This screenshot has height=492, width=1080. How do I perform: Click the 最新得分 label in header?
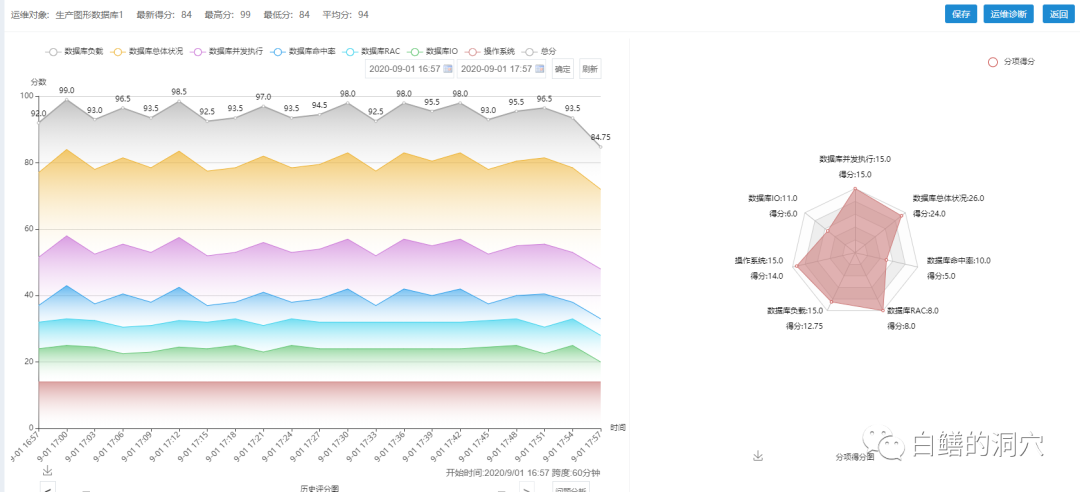coord(155,14)
